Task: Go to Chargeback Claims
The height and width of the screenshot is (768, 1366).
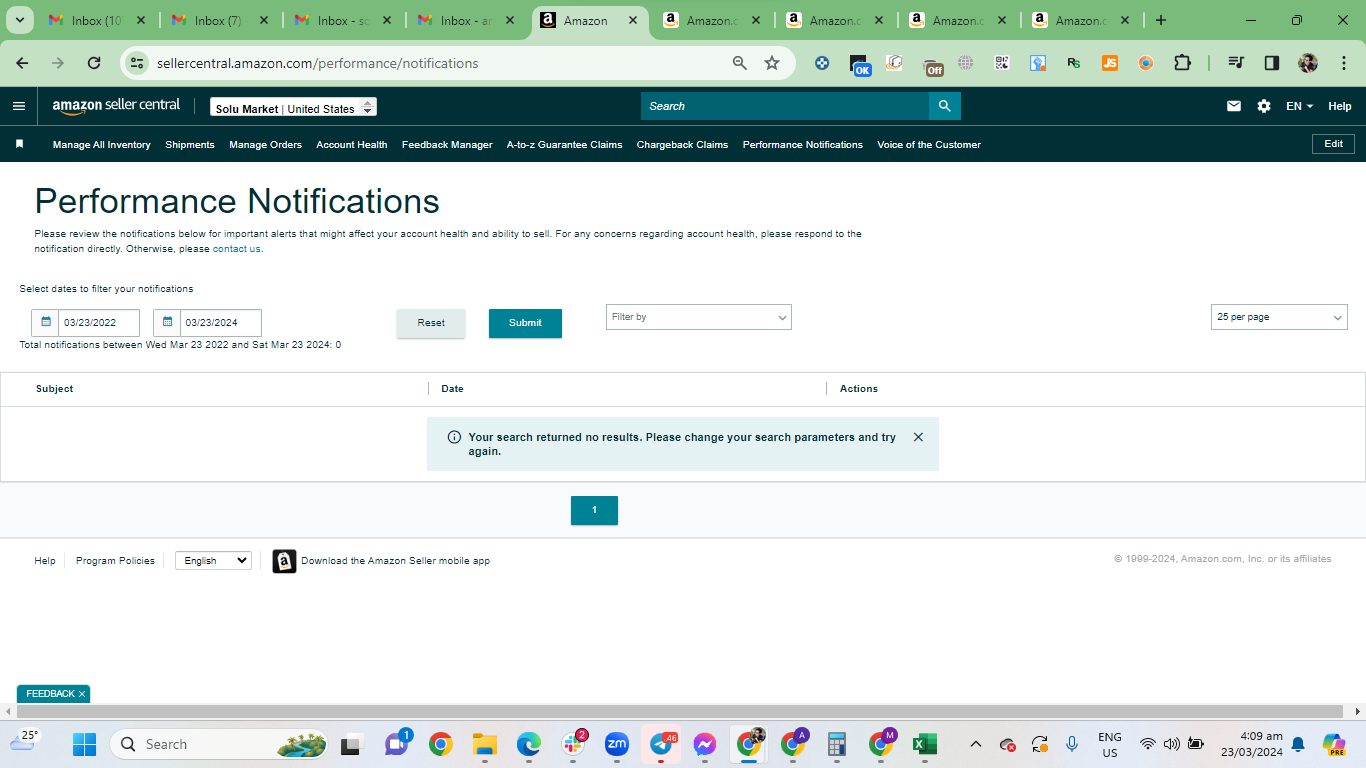Action: pyautogui.click(x=682, y=145)
